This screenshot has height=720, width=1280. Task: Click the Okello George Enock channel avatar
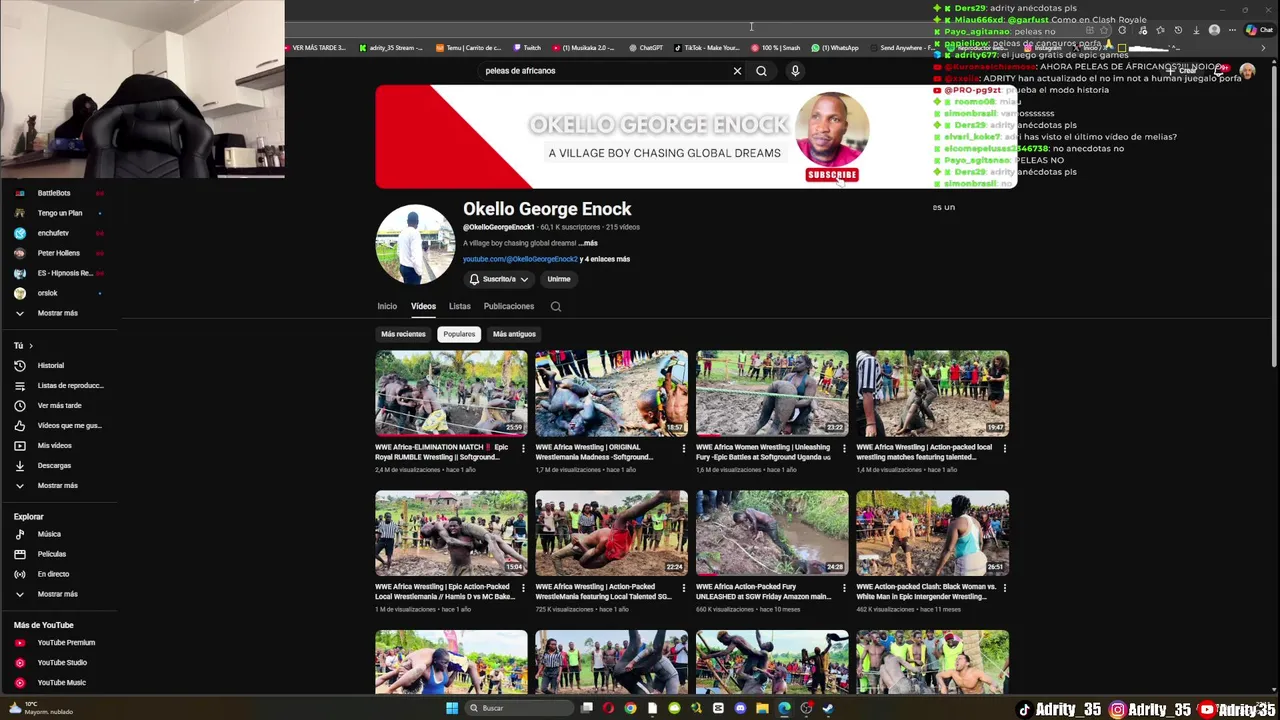(x=415, y=245)
